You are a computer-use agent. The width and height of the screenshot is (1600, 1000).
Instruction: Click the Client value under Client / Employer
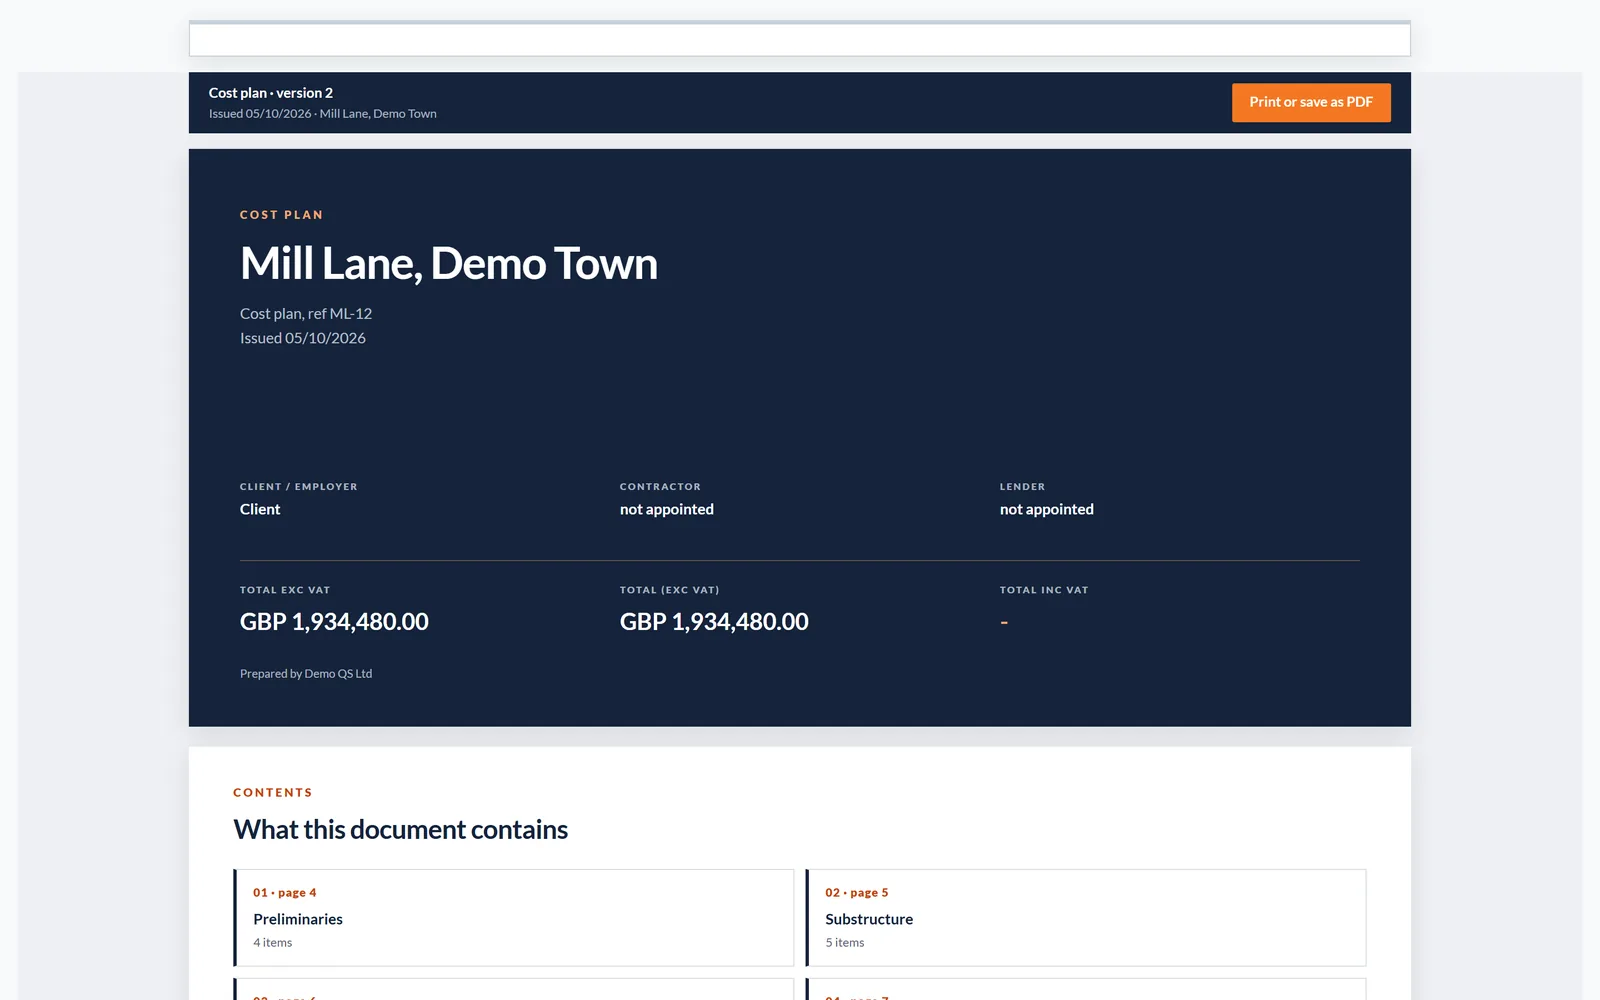coord(260,509)
